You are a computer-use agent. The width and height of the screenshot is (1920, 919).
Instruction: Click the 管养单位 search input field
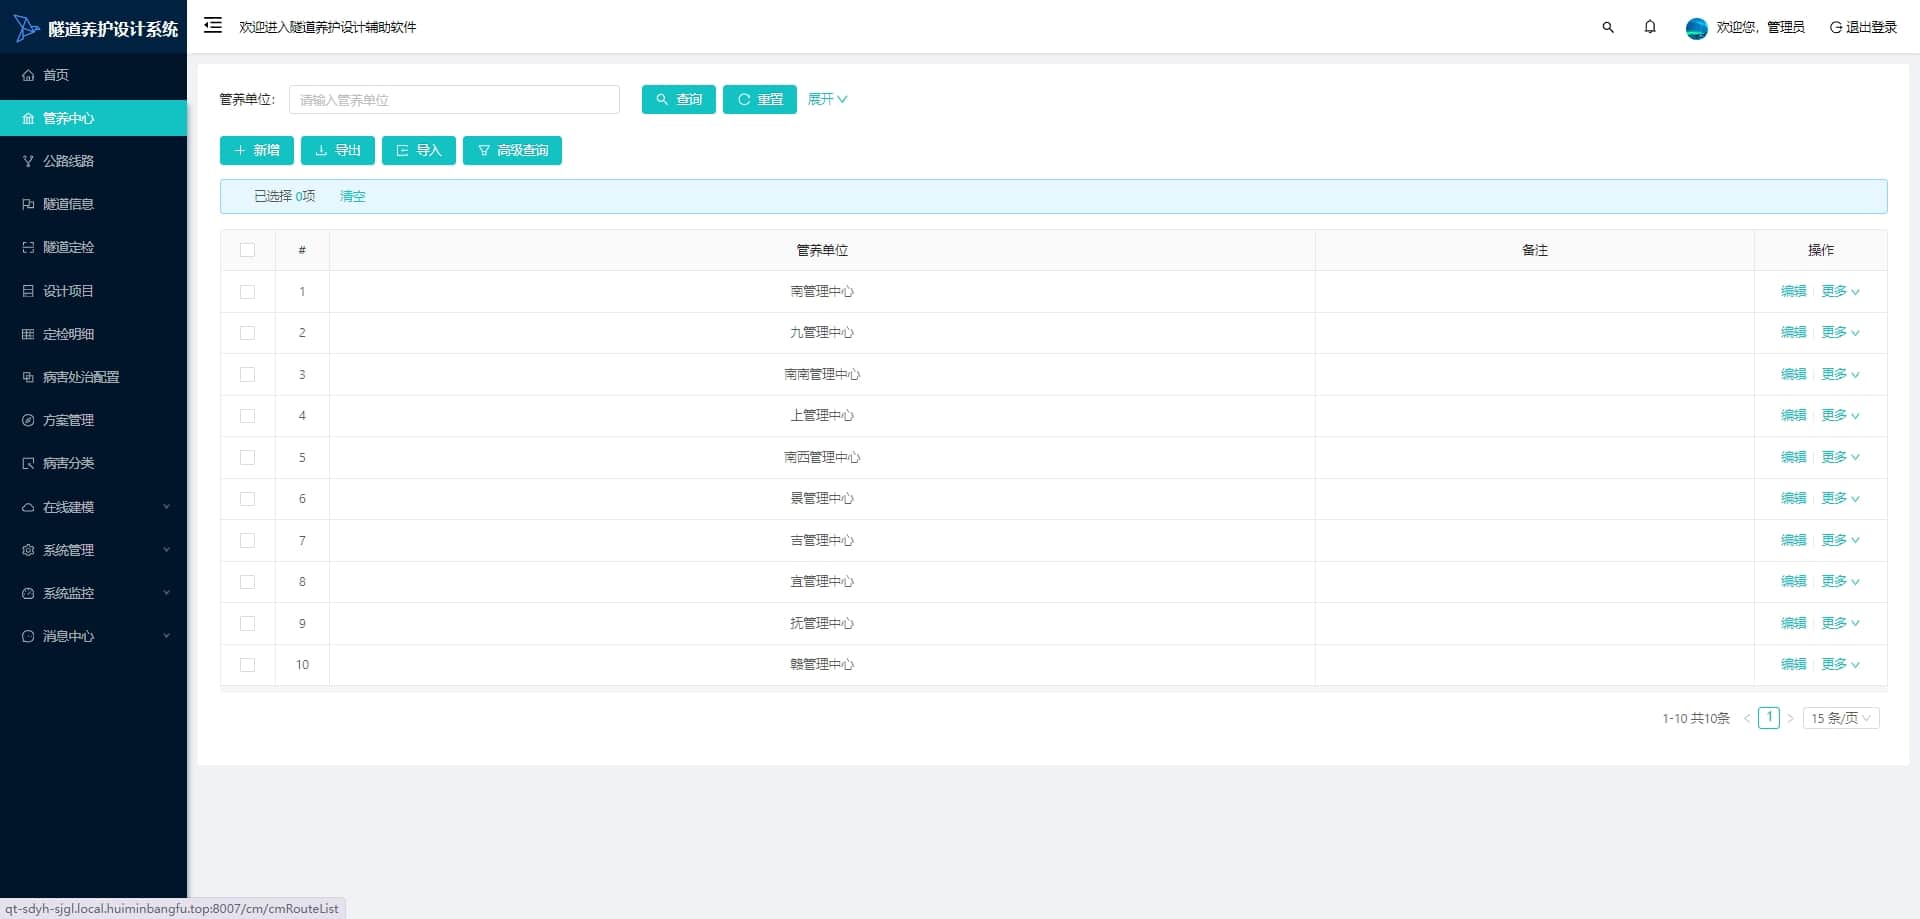click(454, 99)
